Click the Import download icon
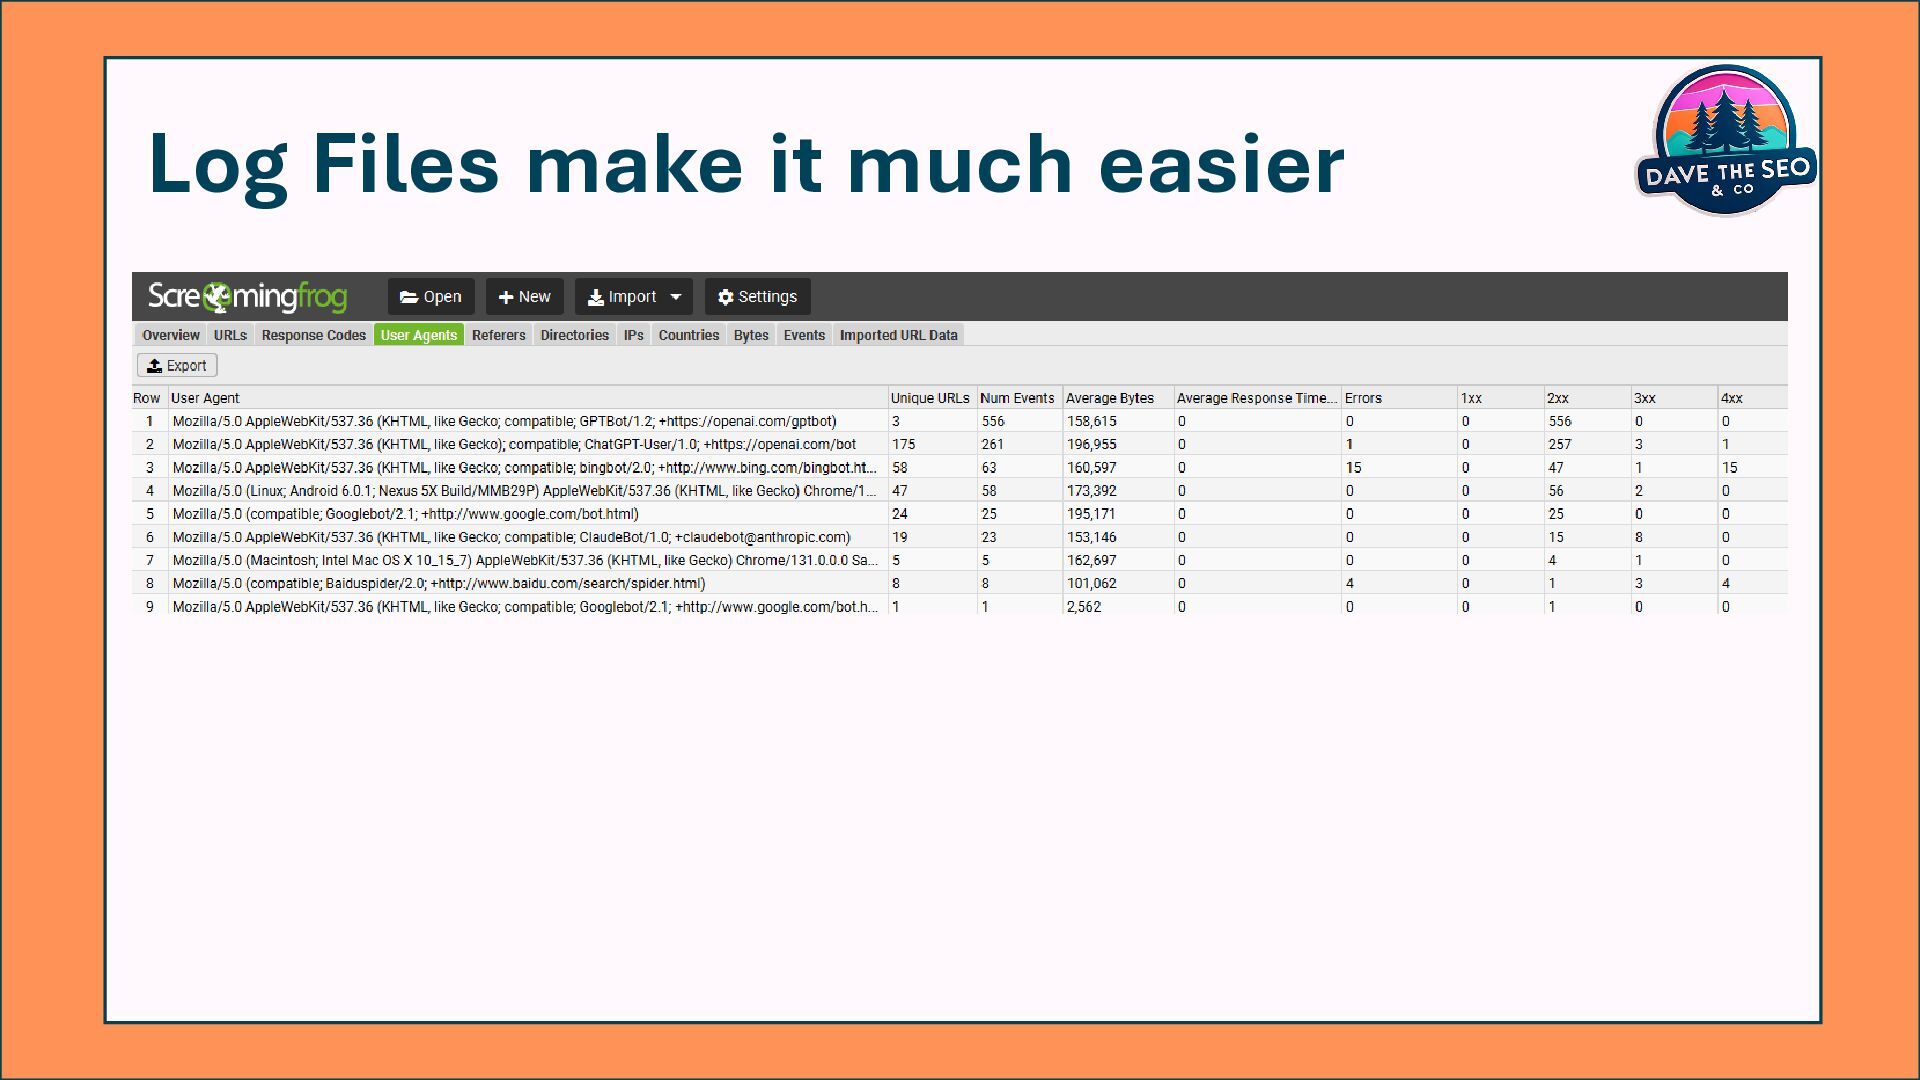Screen dimensions: 1920x1080 pyautogui.click(x=596, y=297)
